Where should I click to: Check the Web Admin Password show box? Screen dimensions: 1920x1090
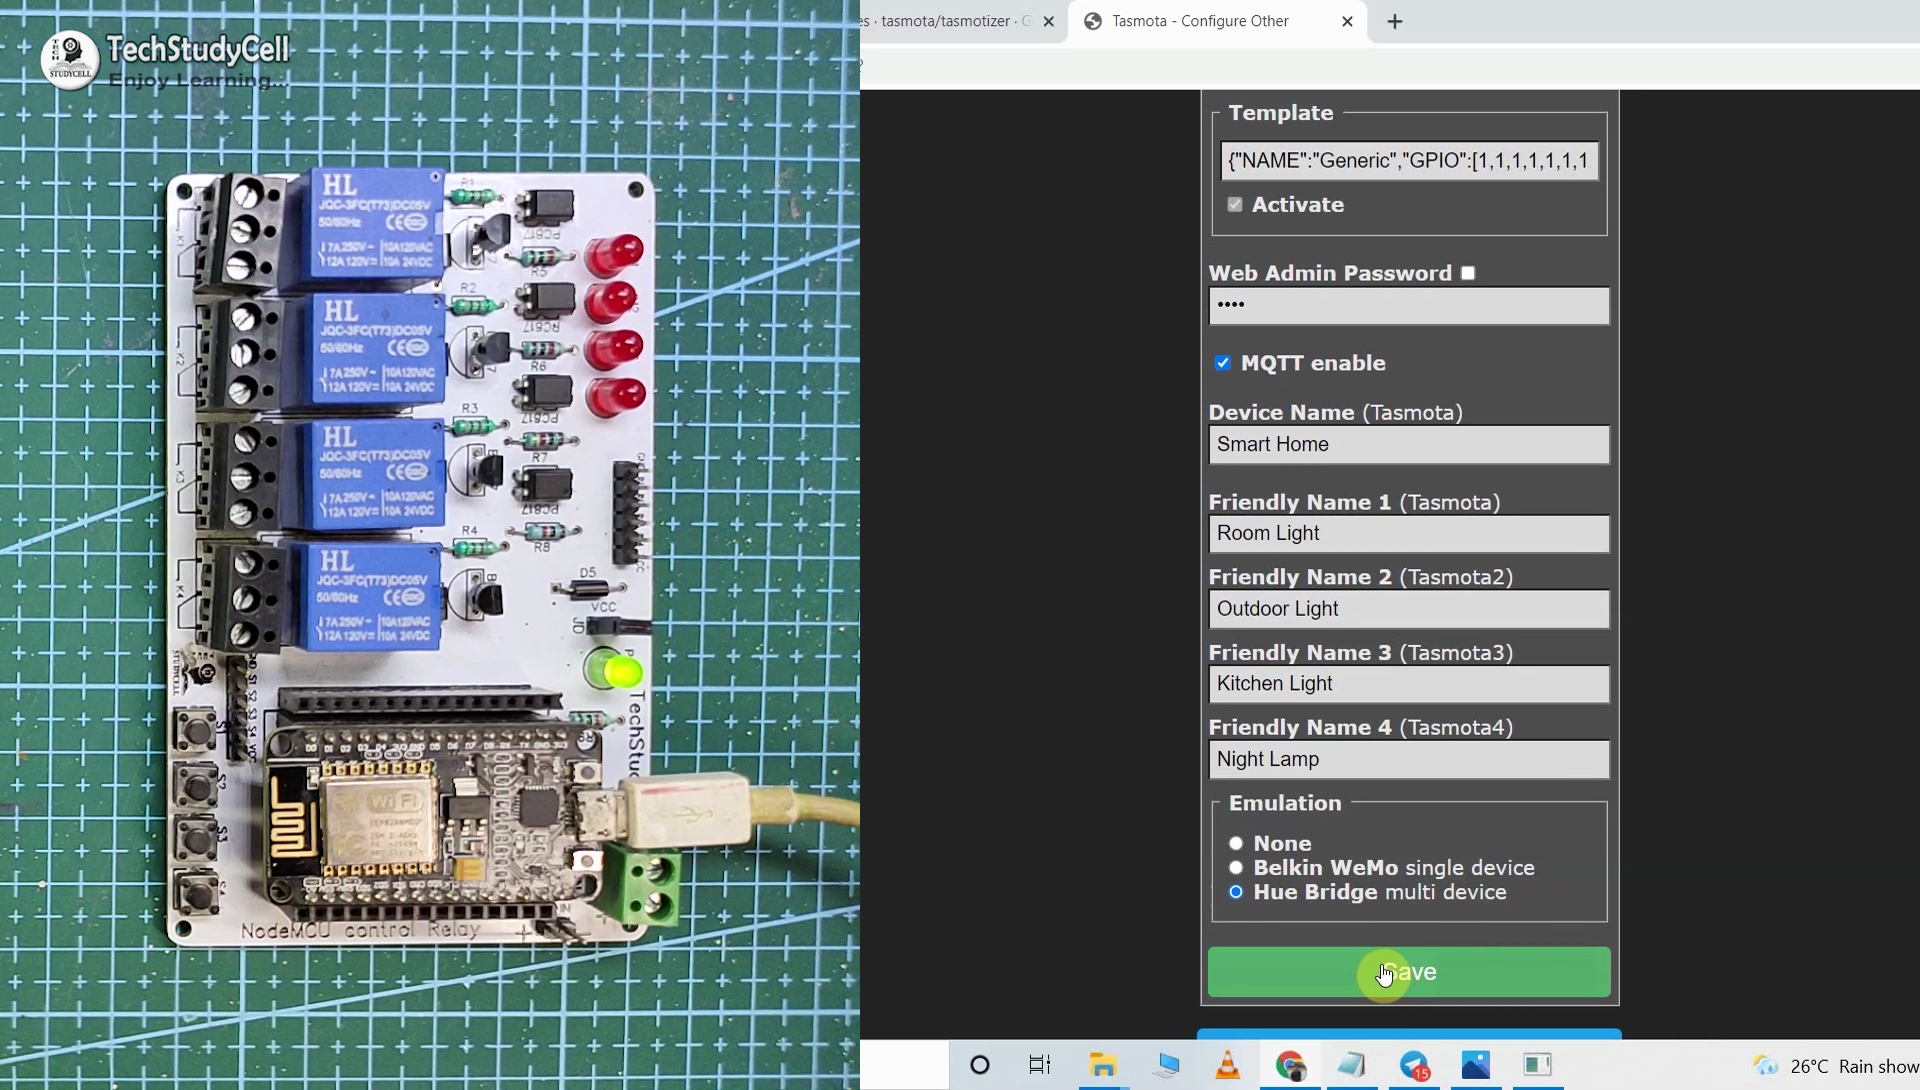pyautogui.click(x=1468, y=273)
